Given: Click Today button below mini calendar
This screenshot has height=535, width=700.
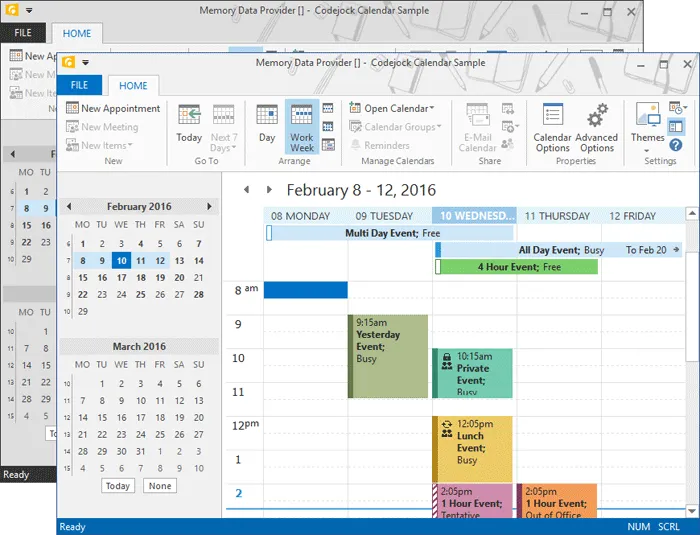Looking at the screenshot, I should point(118,486).
